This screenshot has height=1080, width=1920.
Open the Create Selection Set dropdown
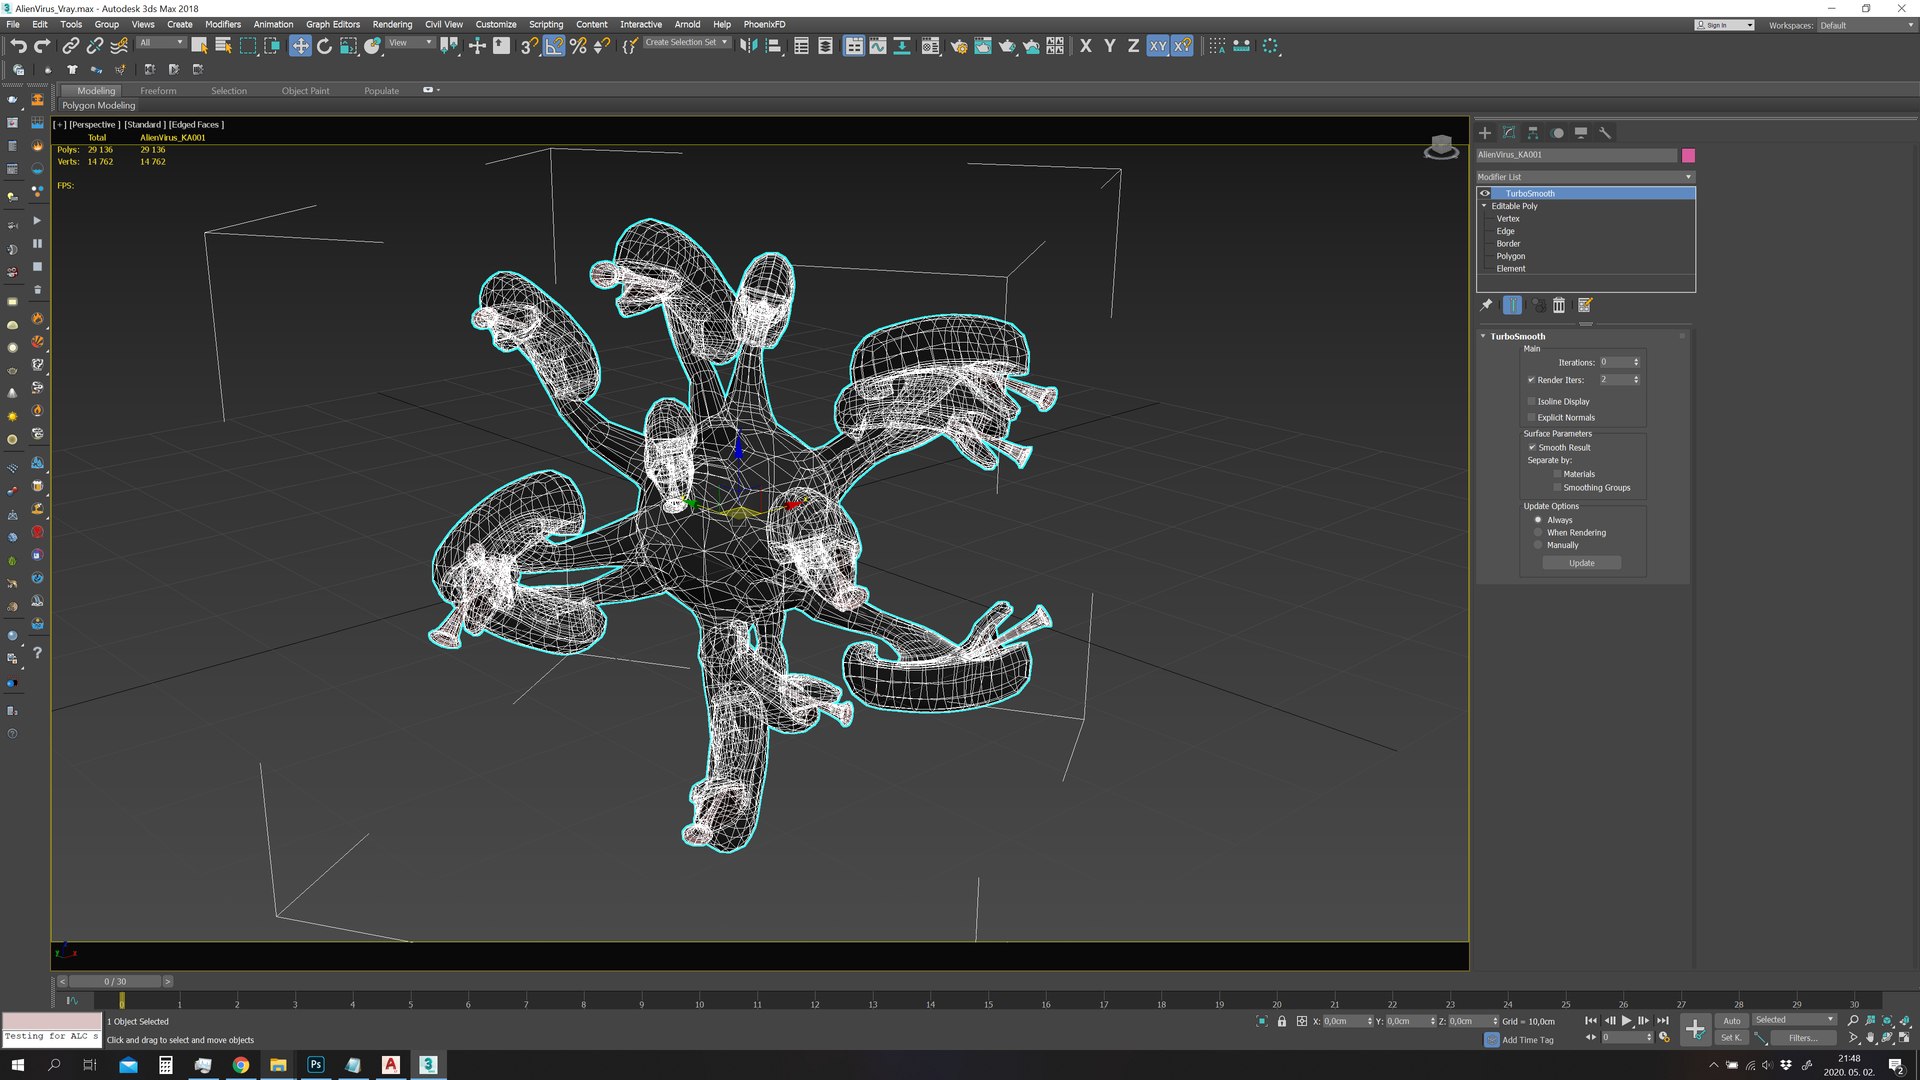[x=686, y=42]
